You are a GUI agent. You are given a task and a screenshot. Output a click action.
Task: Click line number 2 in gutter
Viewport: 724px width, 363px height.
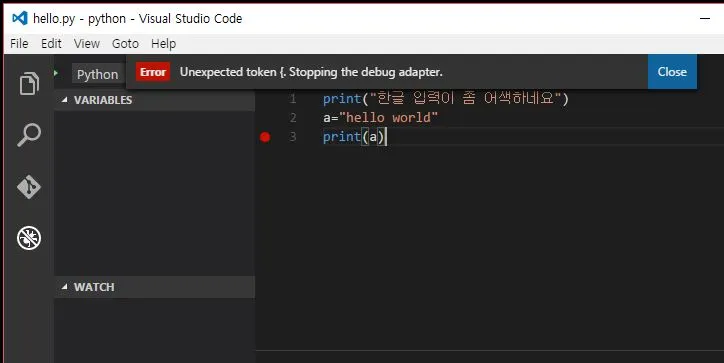(293, 117)
